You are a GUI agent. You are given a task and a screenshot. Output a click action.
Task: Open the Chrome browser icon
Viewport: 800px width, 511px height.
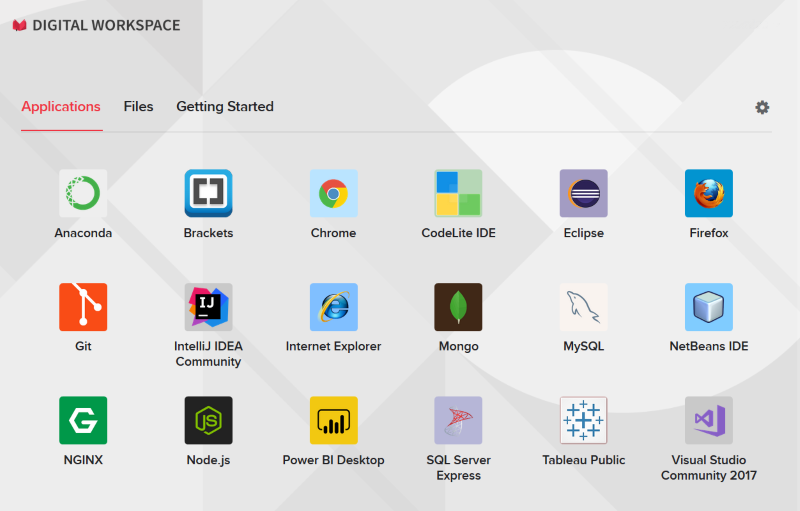[334, 193]
